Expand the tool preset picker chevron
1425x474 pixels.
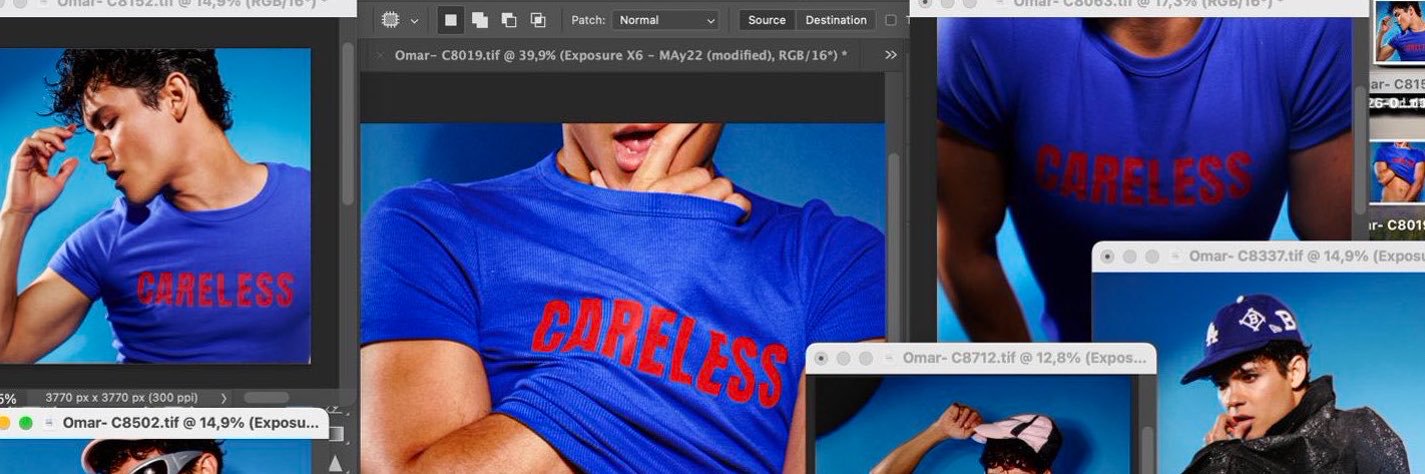[x=414, y=20]
